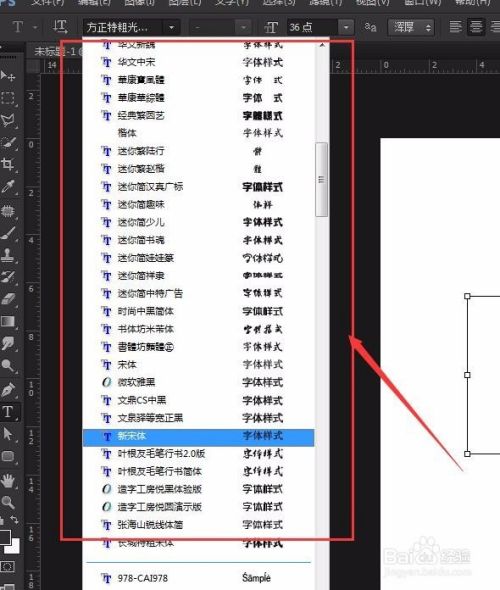Select the Eyedropper tool
This screenshot has height=590, width=500.
8,187
